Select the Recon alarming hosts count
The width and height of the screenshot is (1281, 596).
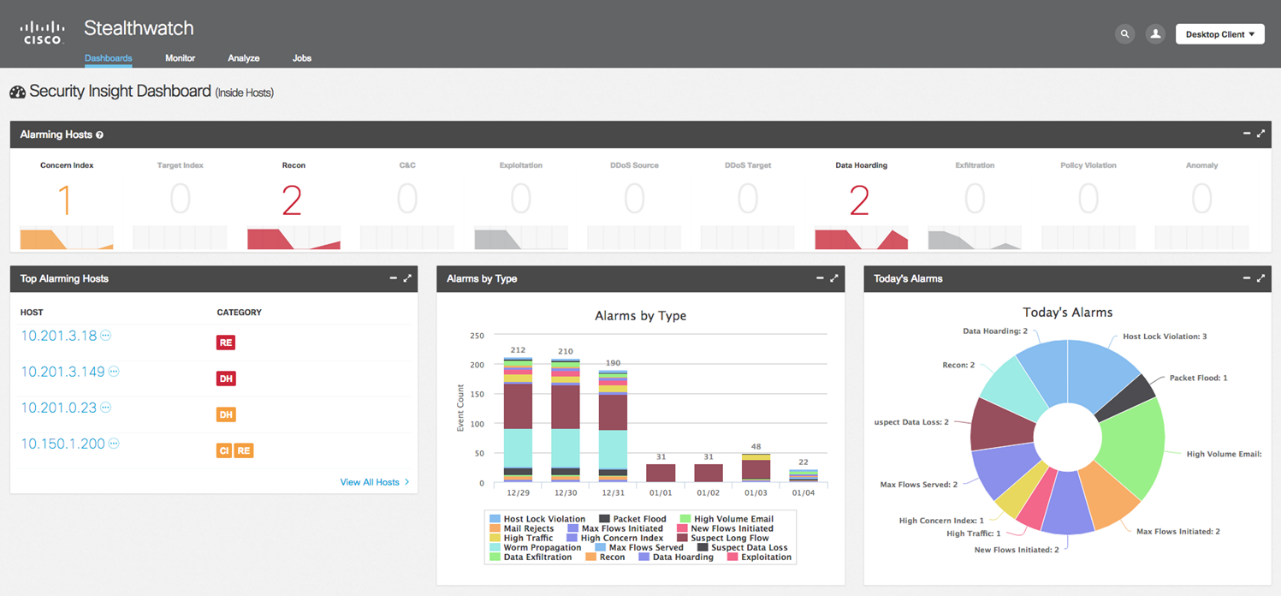click(291, 201)
